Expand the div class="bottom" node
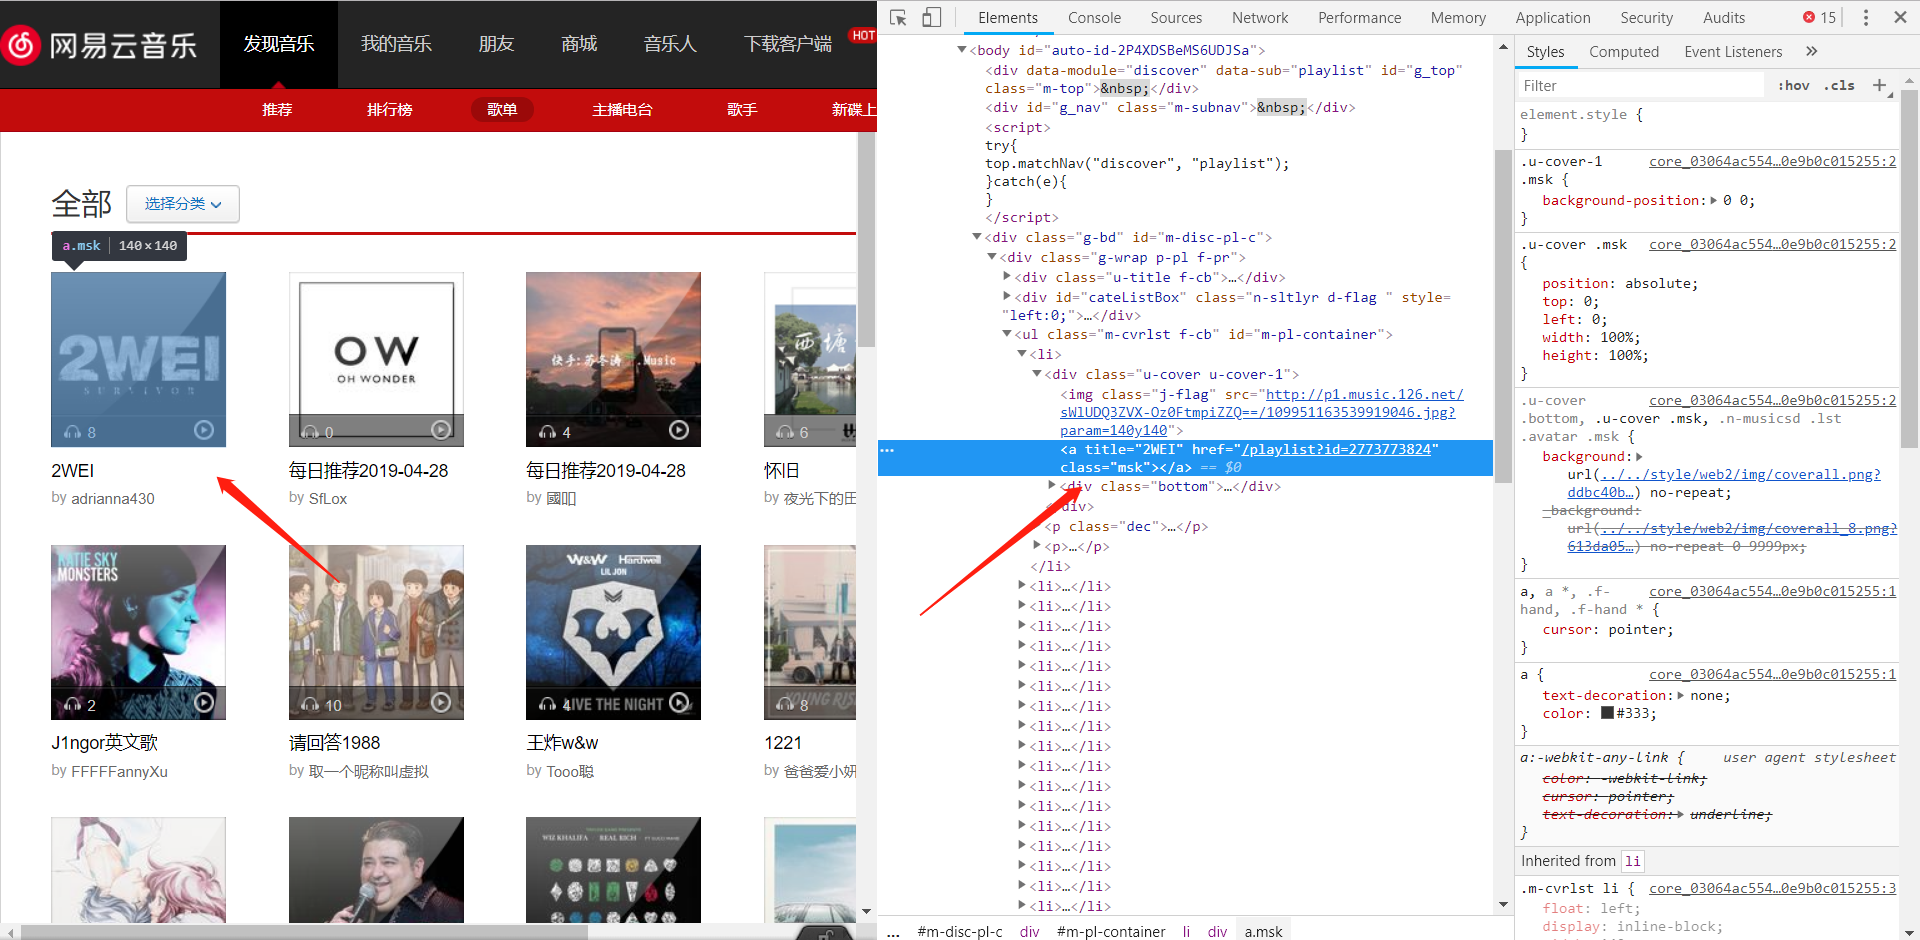1920x940 pixels. pos(1052,486)
